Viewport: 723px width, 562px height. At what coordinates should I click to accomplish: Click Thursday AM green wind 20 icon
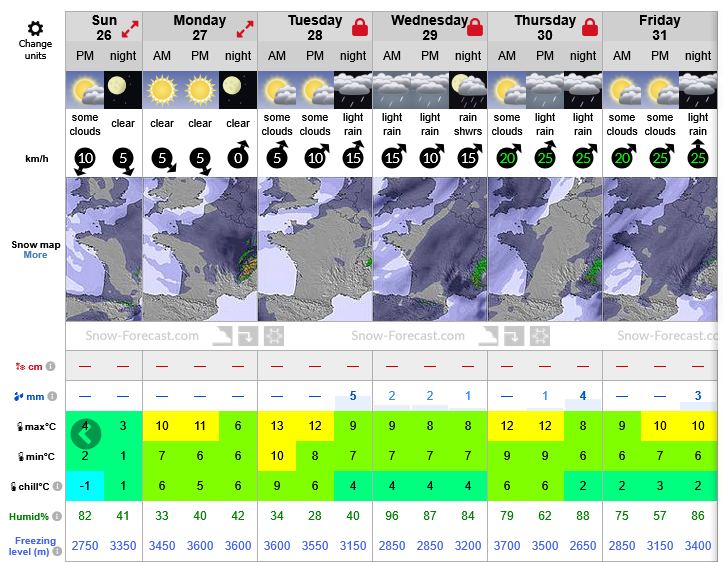509,156
